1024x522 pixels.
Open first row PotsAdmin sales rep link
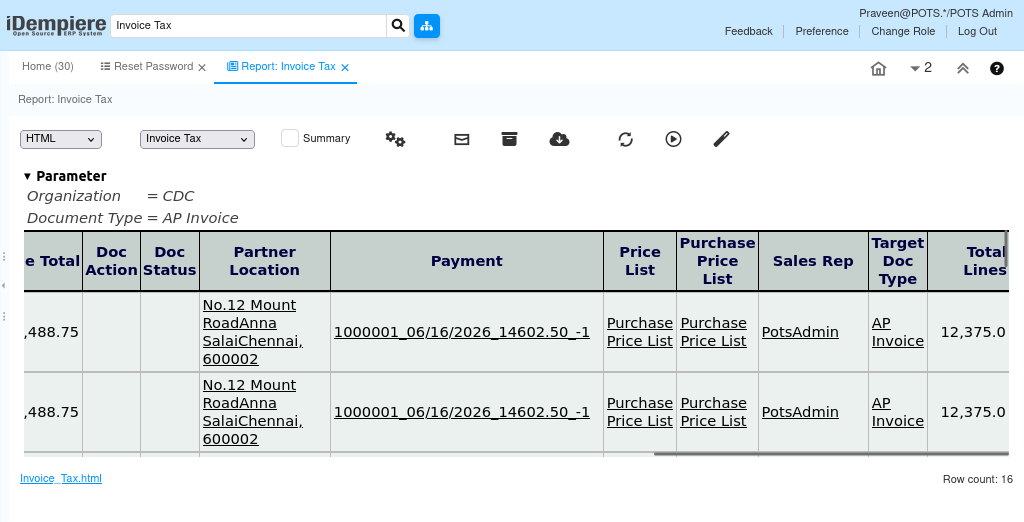point(800,332)
